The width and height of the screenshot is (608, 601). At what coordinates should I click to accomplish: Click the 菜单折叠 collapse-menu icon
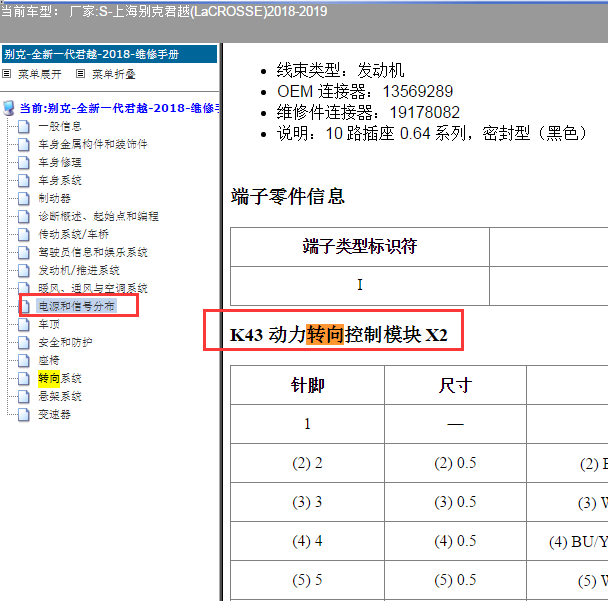80,74
